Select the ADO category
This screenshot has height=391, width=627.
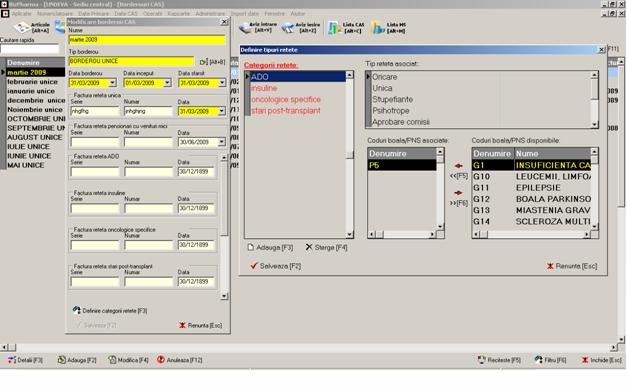(298, 76)
